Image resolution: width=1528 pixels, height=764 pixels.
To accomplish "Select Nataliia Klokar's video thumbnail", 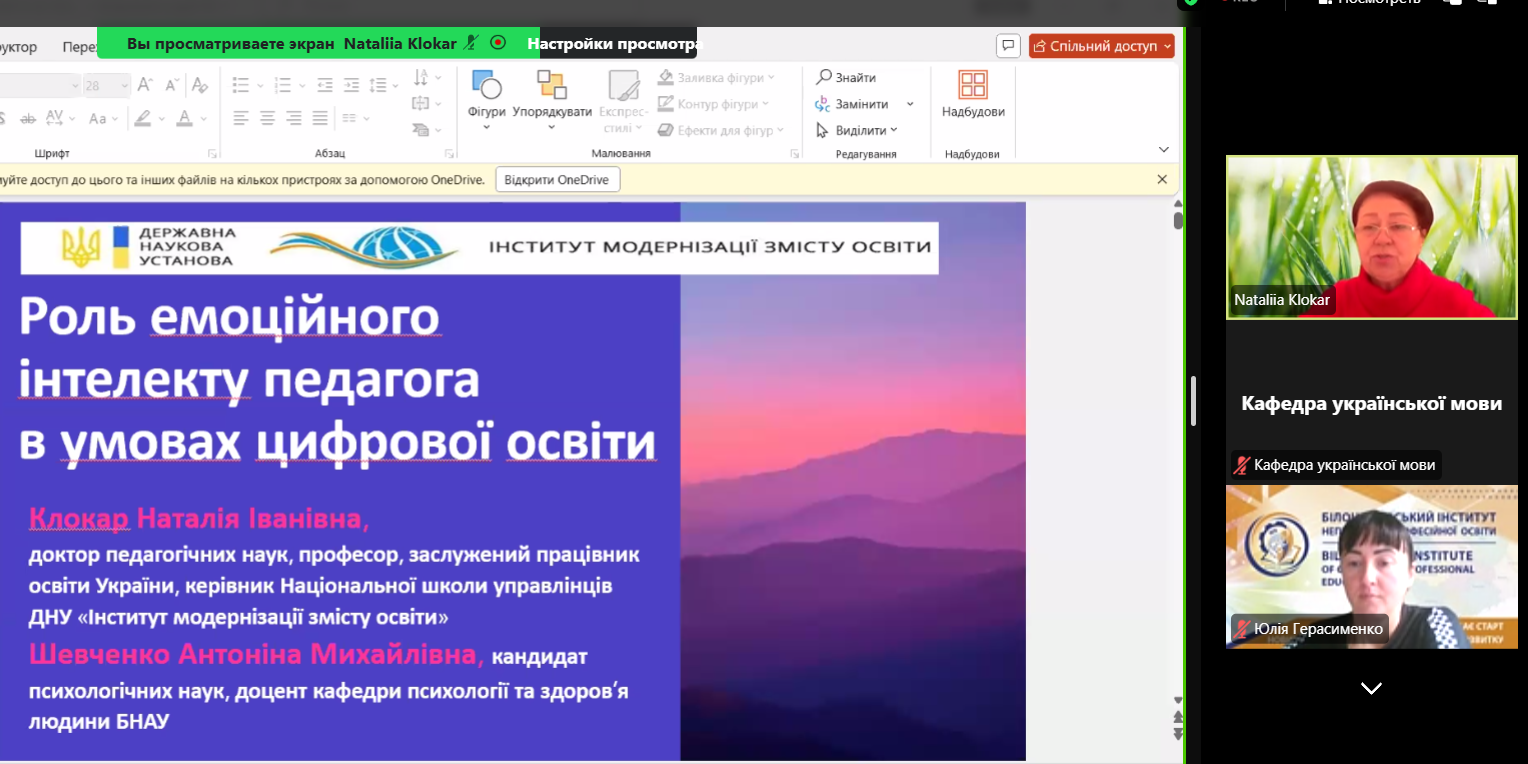I will tap(1371, 237).
